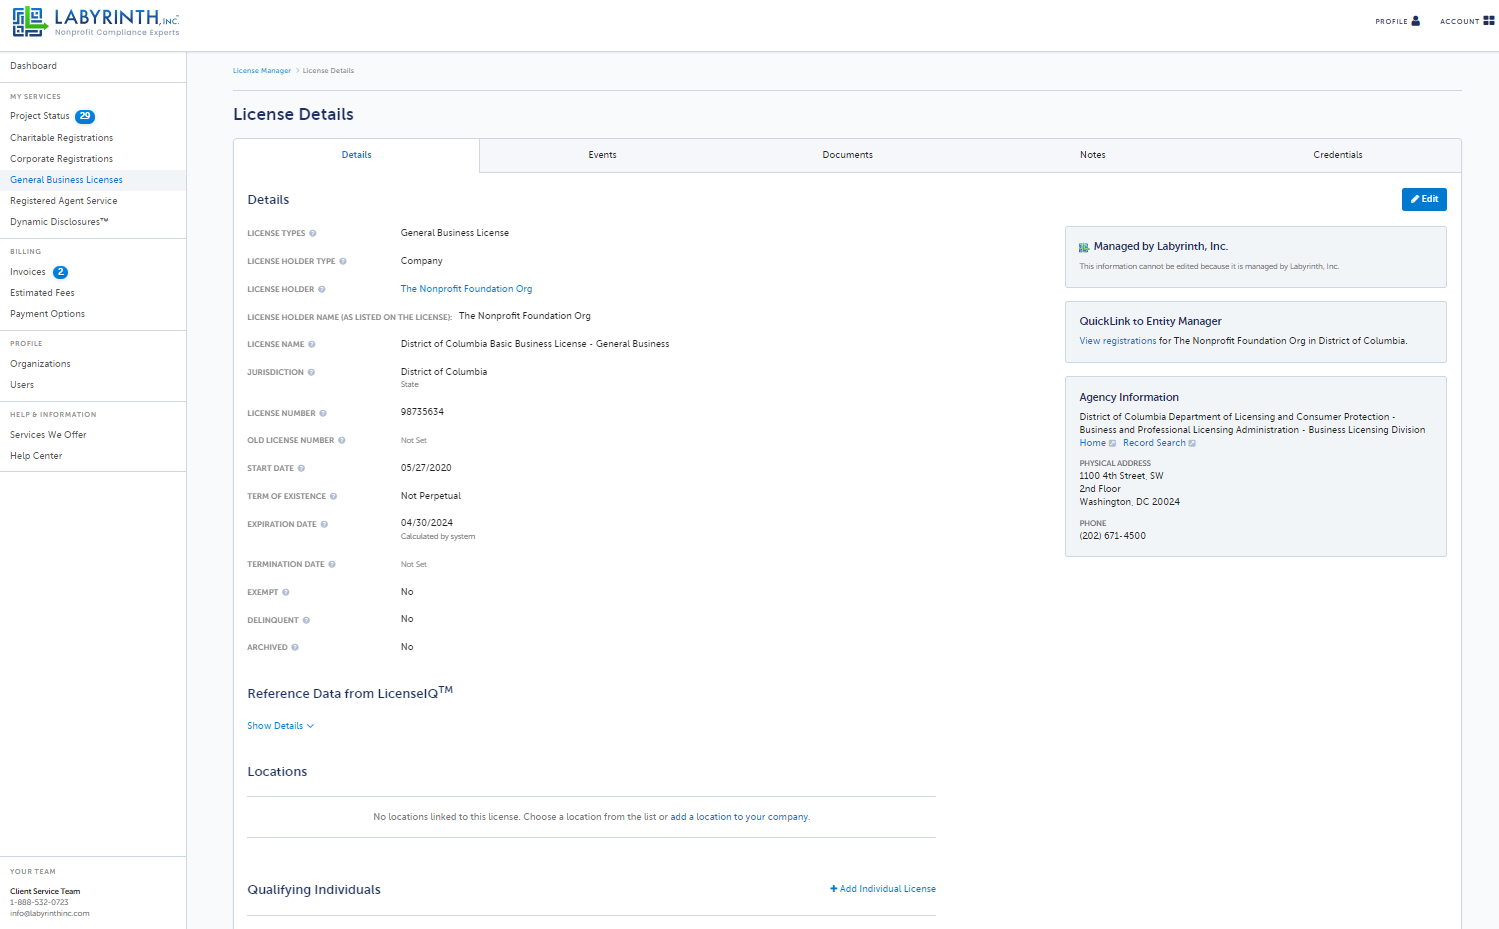The width and height of the screenshot is (1499, 929).
Task: Open Organizations in sidebar
Action: [41, 364]
